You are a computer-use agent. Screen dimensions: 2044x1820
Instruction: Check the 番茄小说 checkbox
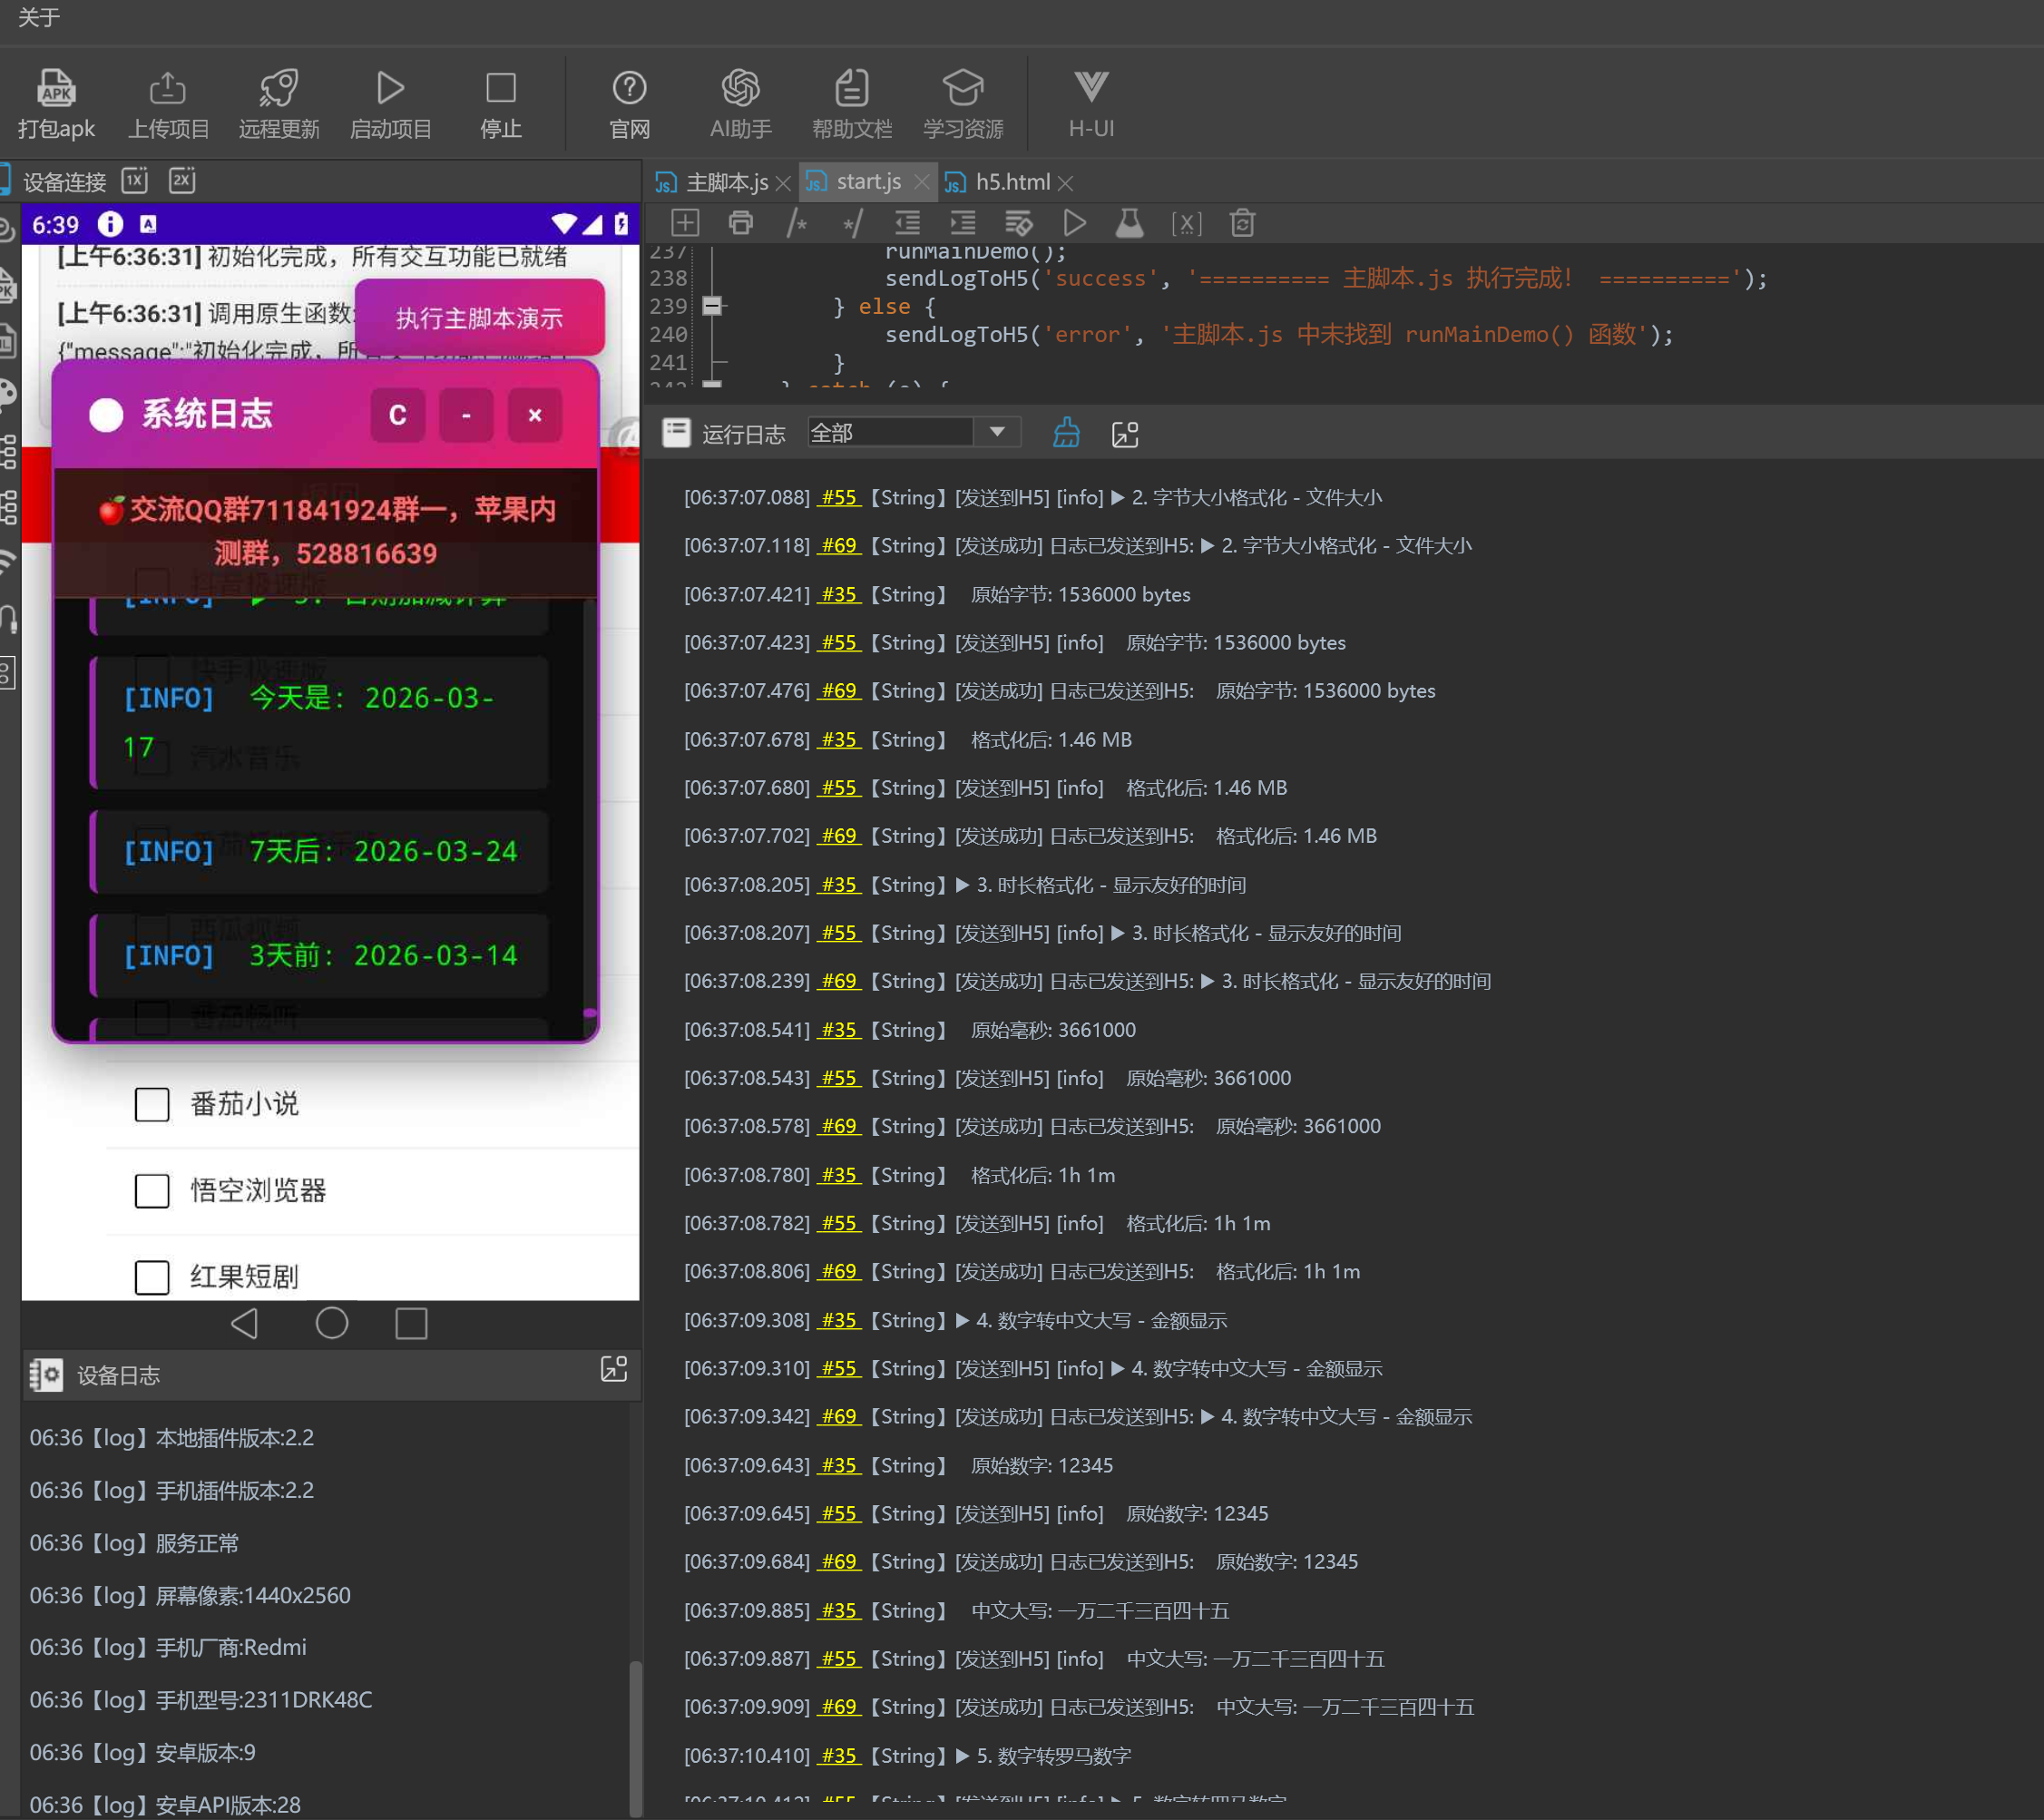tap(152, 1104)
